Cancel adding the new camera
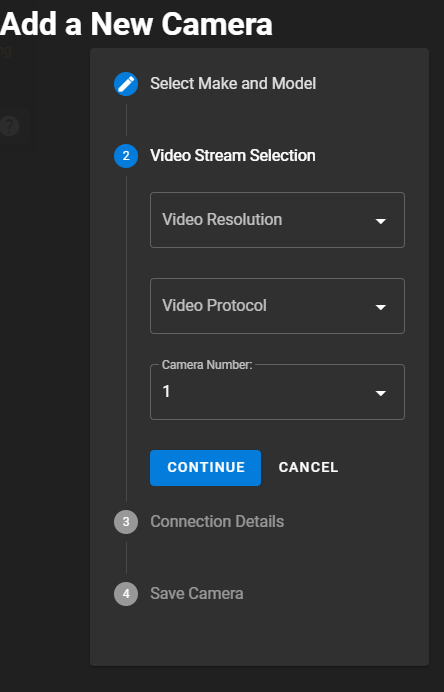Image resolution: width=444 pixels, height=692 pixels. pos(308,467)
